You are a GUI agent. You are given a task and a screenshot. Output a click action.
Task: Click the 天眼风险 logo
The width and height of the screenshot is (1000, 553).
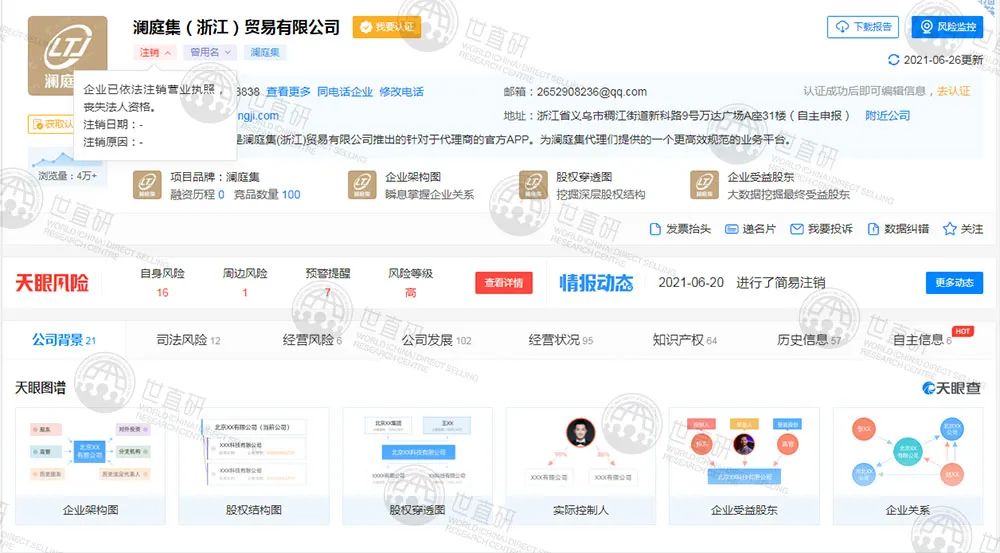52,283
